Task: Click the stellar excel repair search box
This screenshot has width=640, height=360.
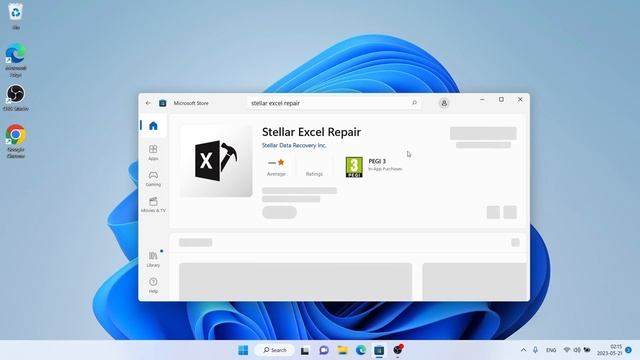Action: point(334,103)
